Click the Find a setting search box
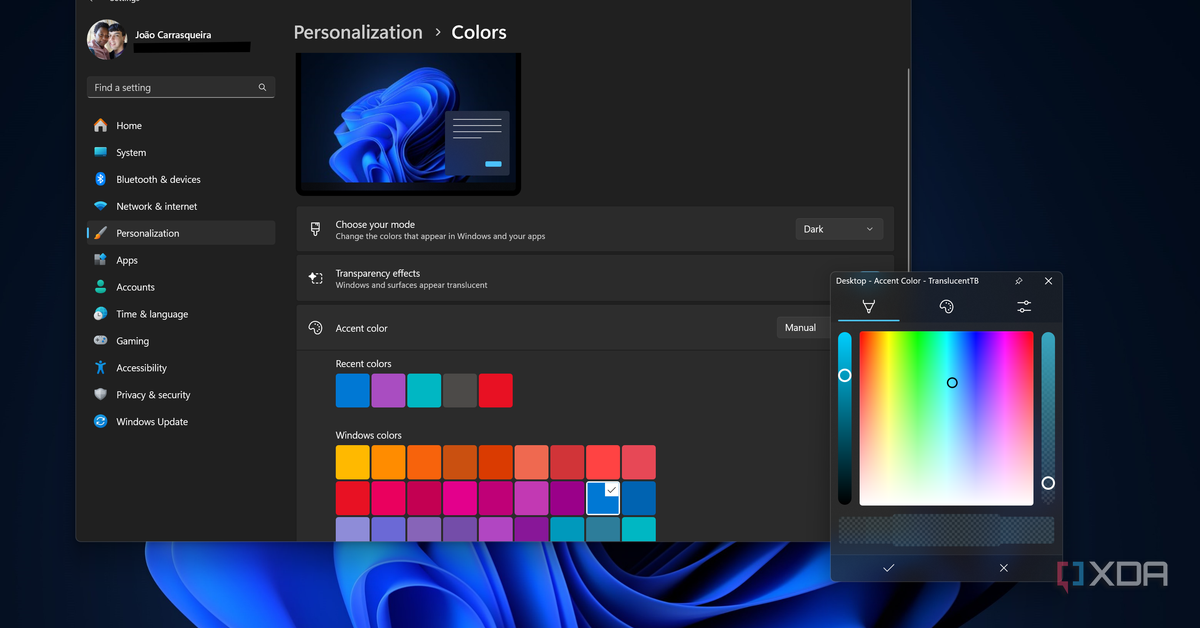 pos(181,88)
